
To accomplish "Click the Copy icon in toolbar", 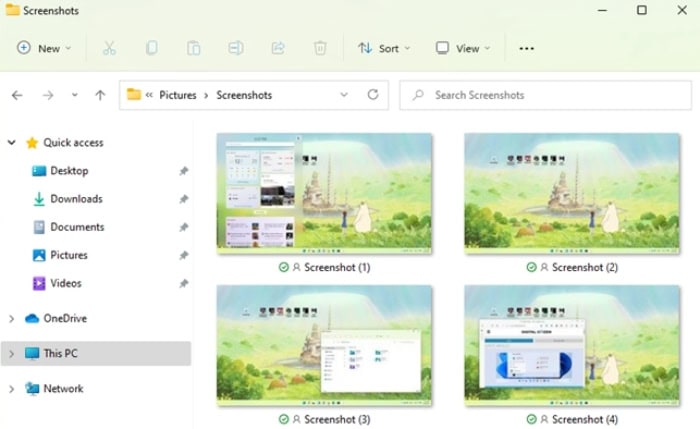I will click(x=151, y=48).
